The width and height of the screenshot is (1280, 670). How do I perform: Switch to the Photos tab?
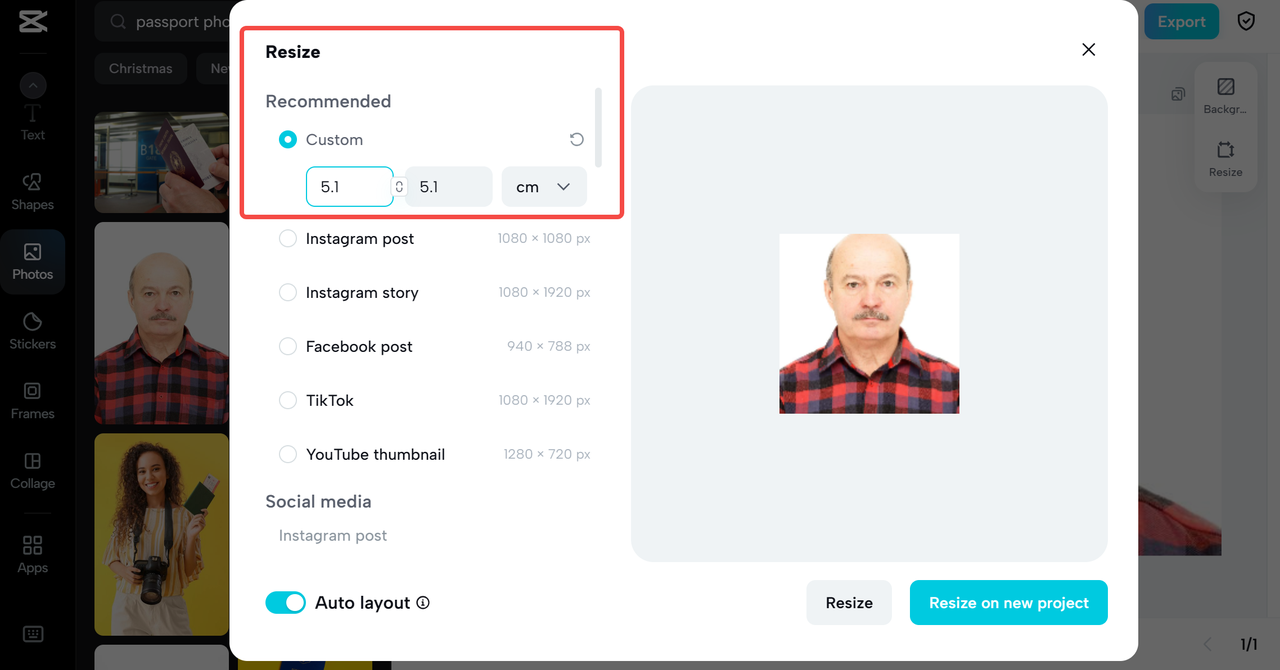(33, 261)
